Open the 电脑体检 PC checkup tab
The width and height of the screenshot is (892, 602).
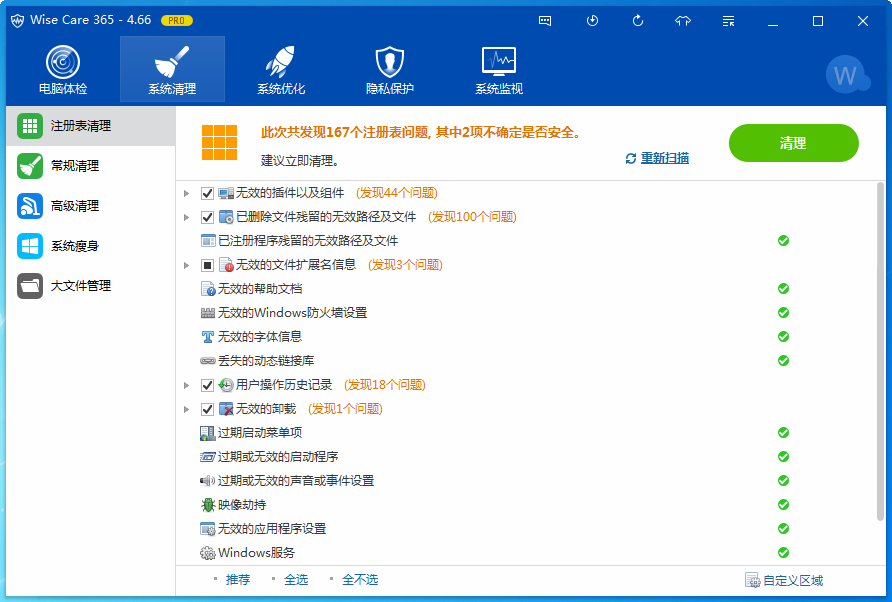63,69
